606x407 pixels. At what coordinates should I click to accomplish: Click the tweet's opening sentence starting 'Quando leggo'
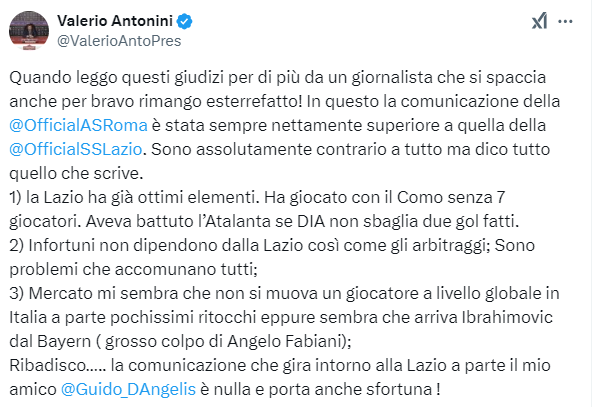coord(277,78)
